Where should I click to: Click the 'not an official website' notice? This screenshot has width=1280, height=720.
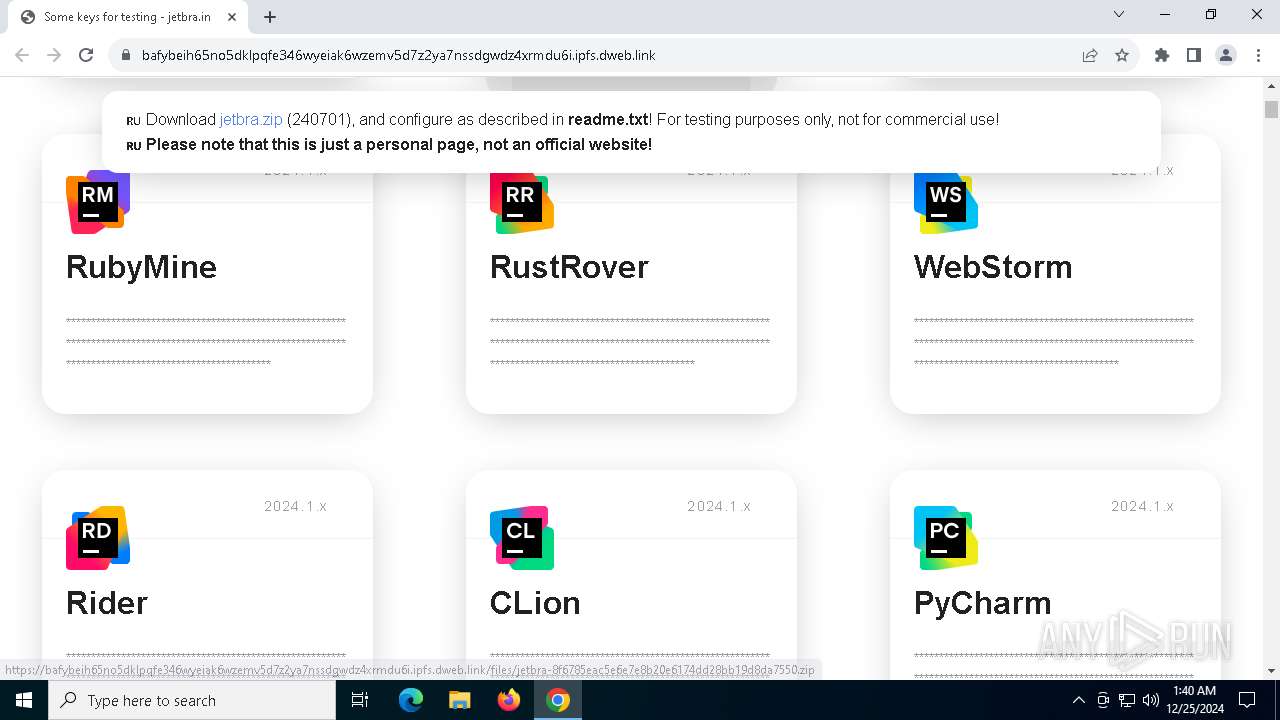(x=399, y=144)
